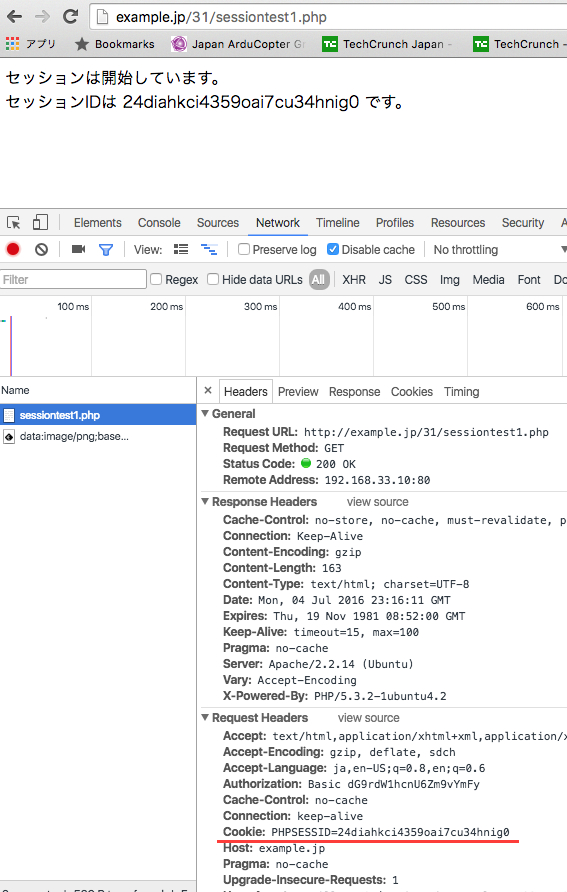Open the Timeline tab
Viewport: 567px width, 892px height.
coord(338,223)
